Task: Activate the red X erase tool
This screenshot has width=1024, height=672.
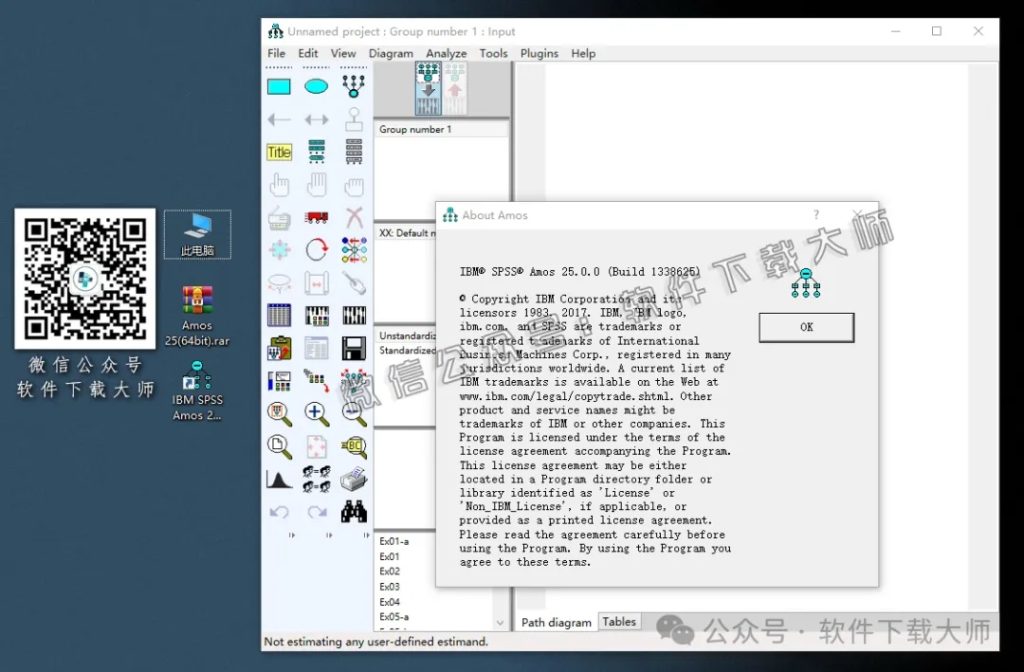Action: pos(354,217)
